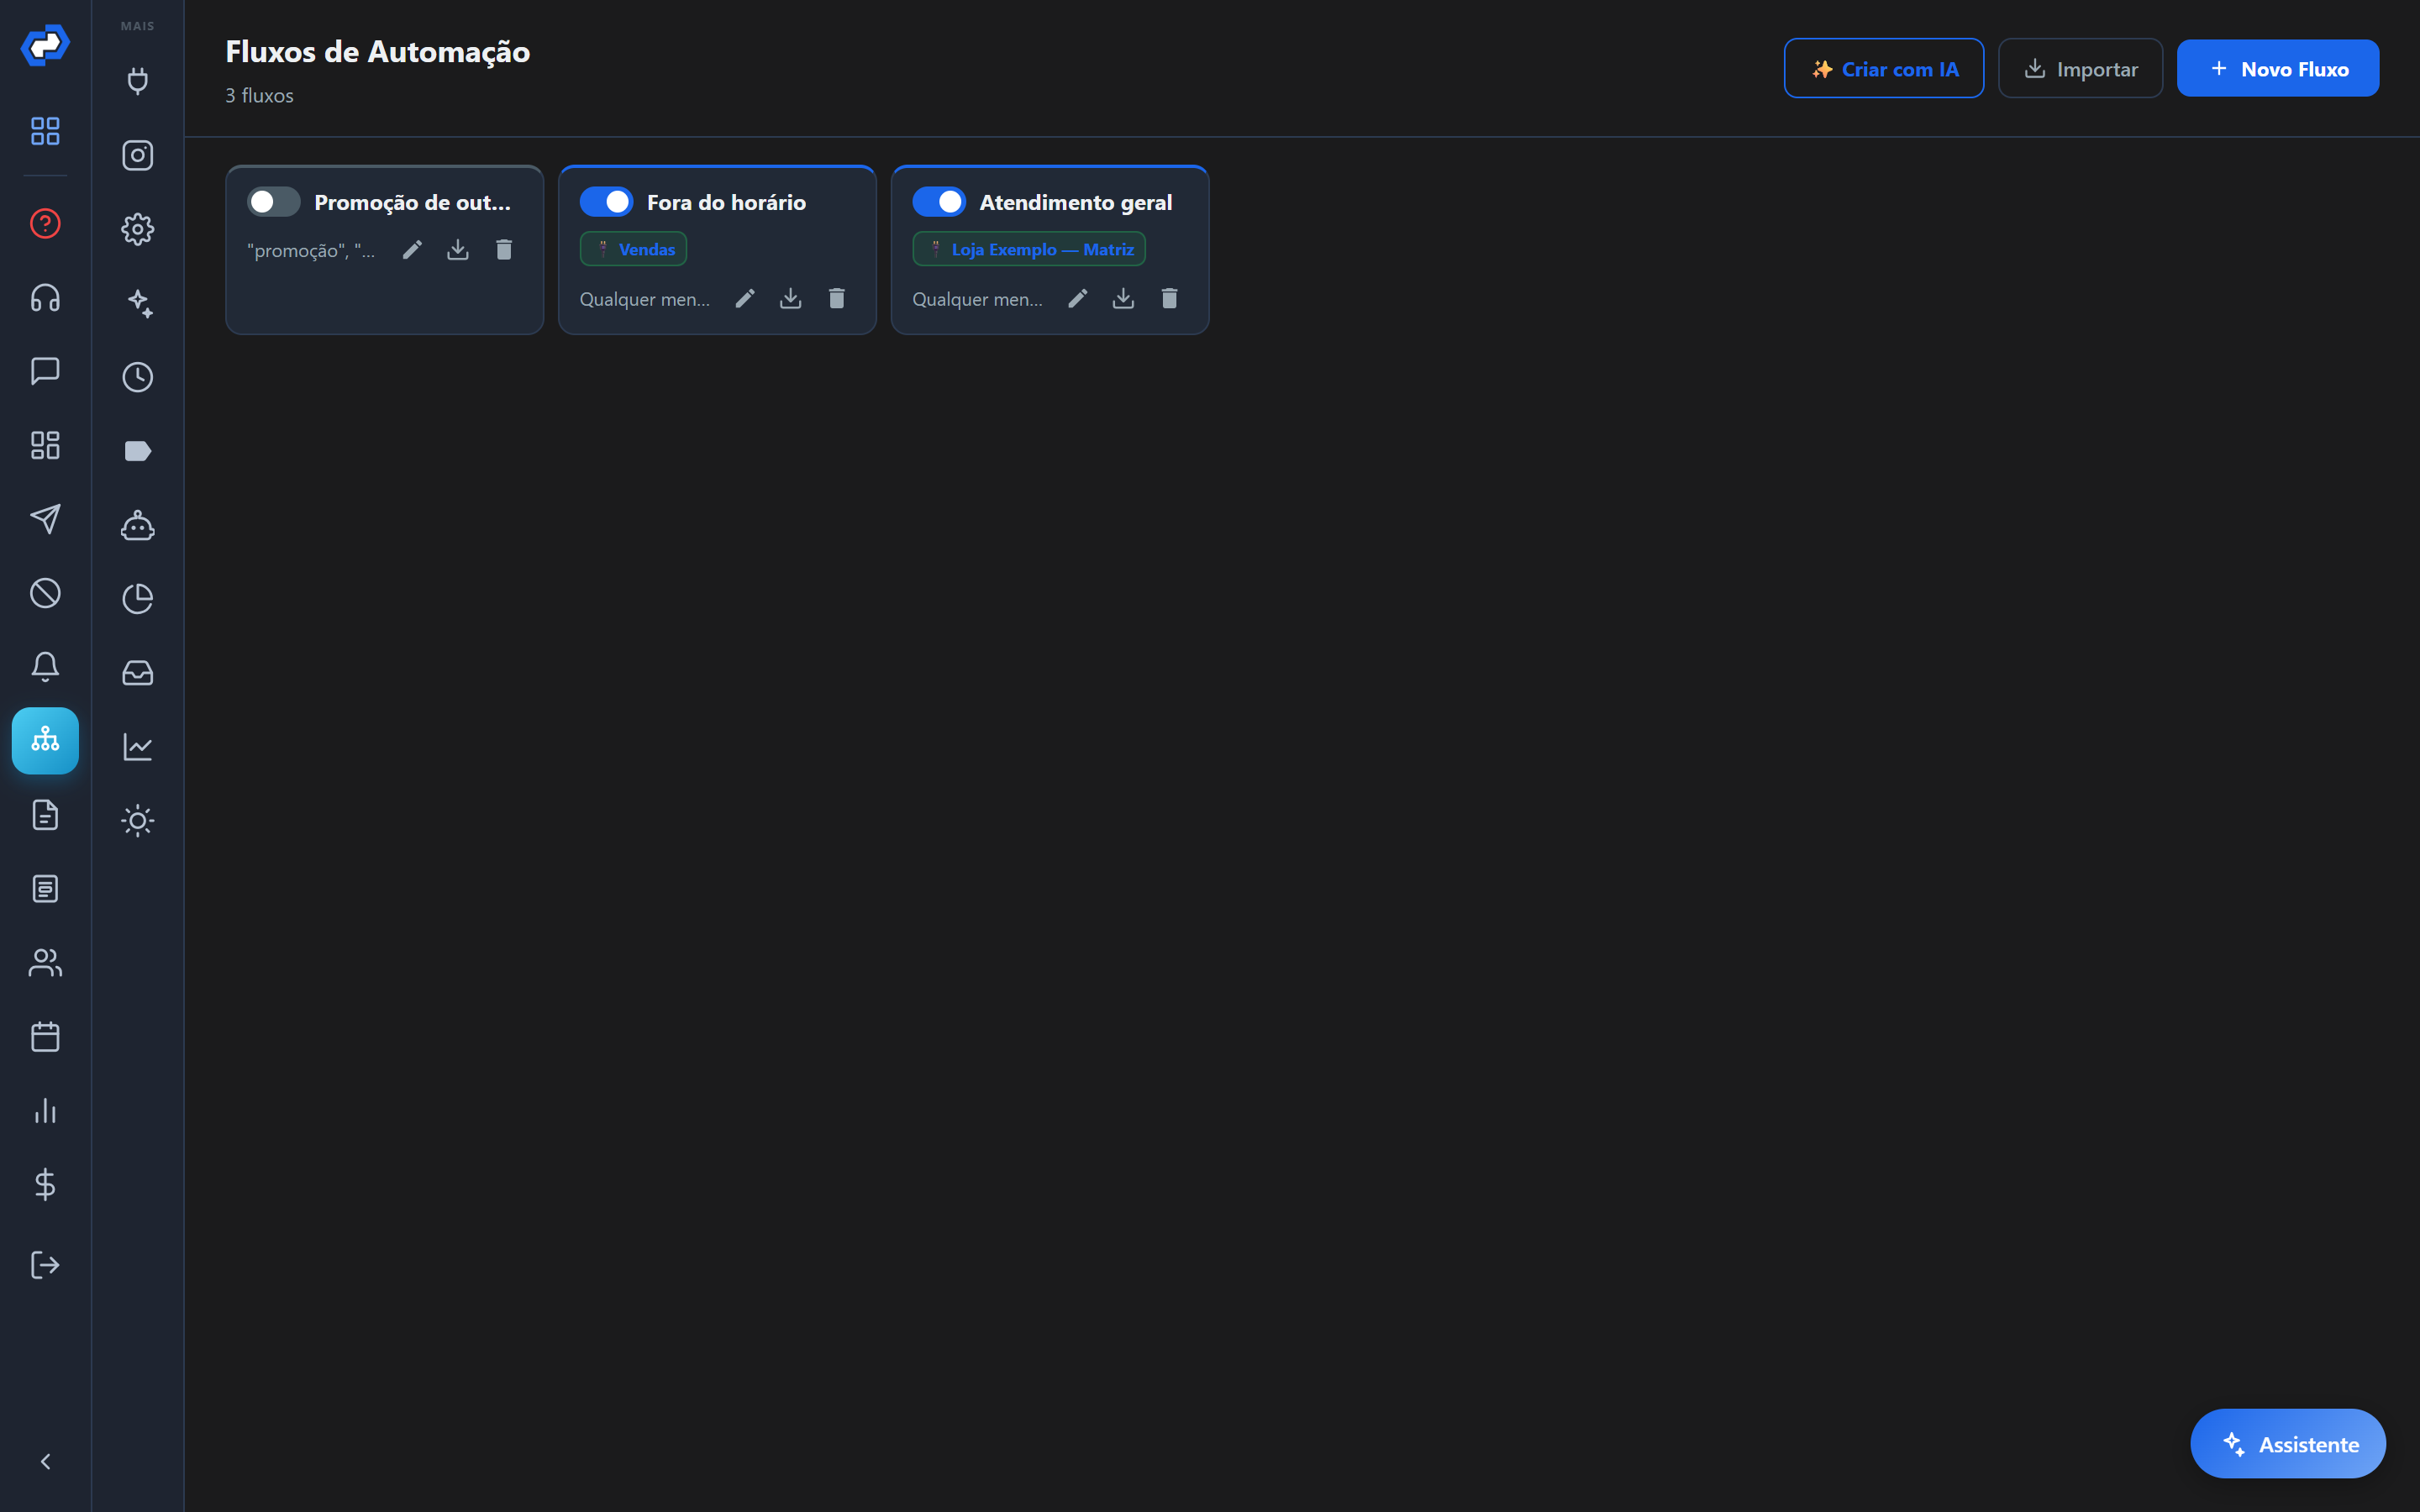This screenshot has width=2420, height=1512.
Task: Open the blocked circle-slash icon
Action: pyautogui.click(x=45, y=593)
